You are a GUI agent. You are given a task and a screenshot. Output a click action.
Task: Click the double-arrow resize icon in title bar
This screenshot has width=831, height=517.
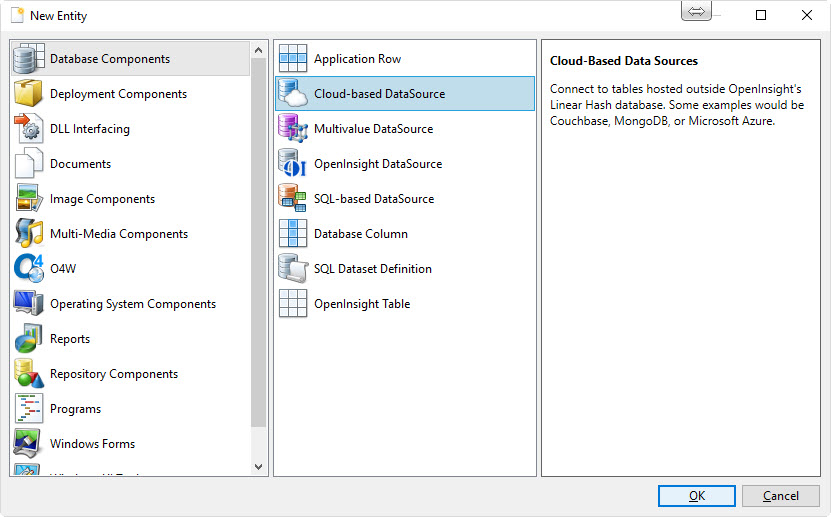[696, 11]
